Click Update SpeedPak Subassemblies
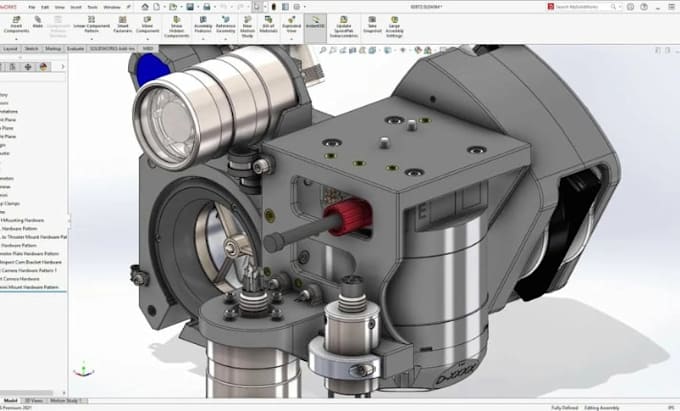This screenshot has width=680, height=411. (x=343, y=27)
